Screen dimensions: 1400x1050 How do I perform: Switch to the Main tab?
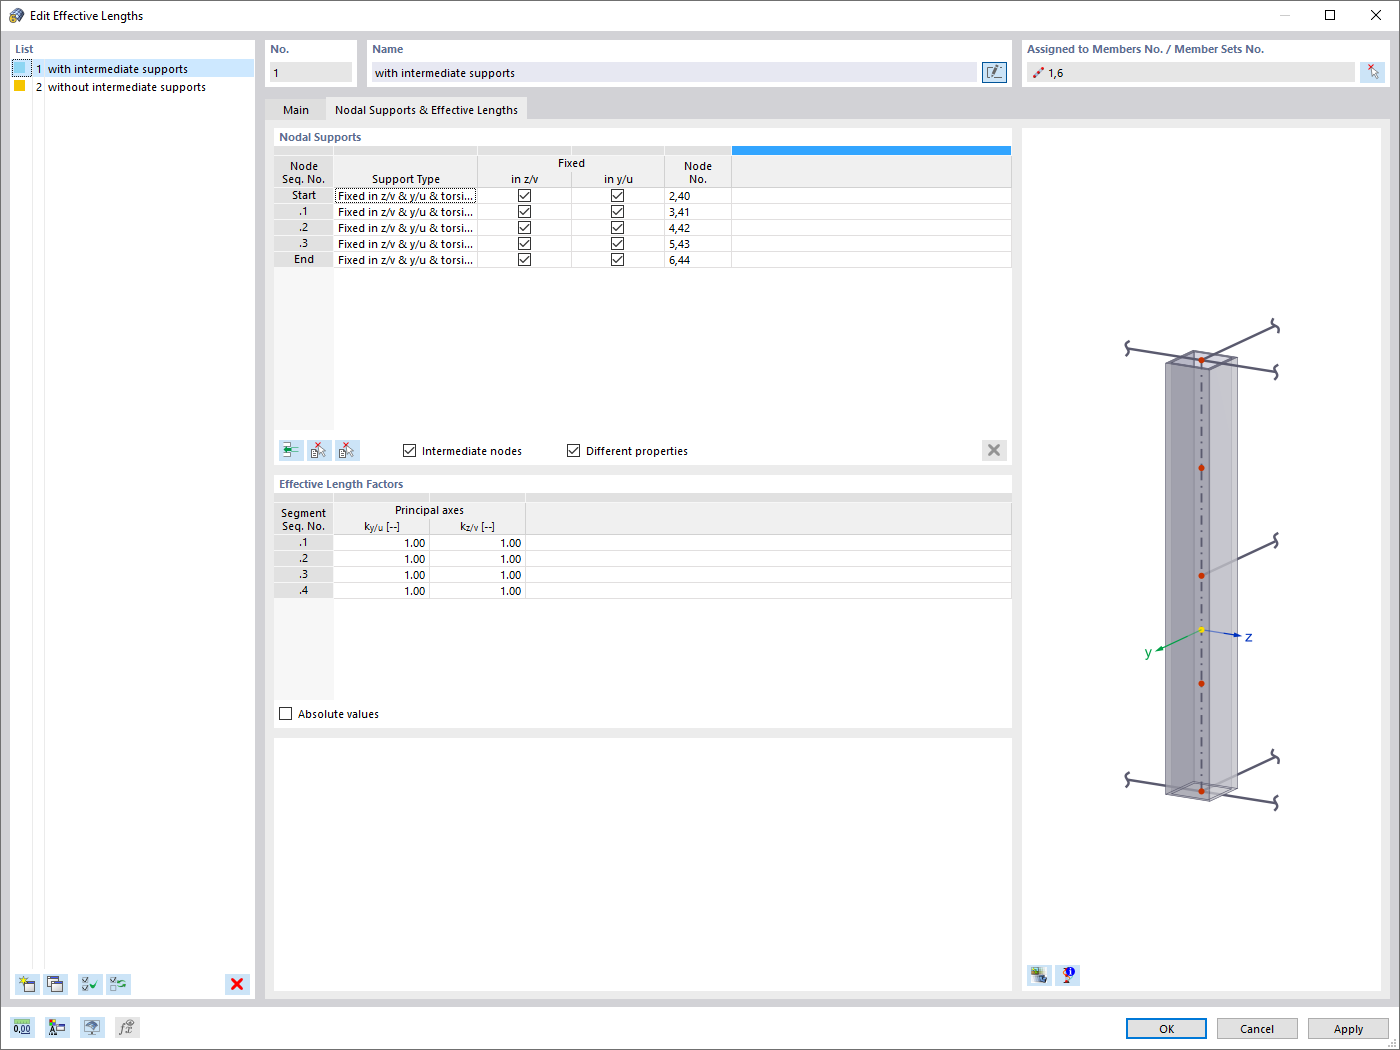tap(295, 109)
